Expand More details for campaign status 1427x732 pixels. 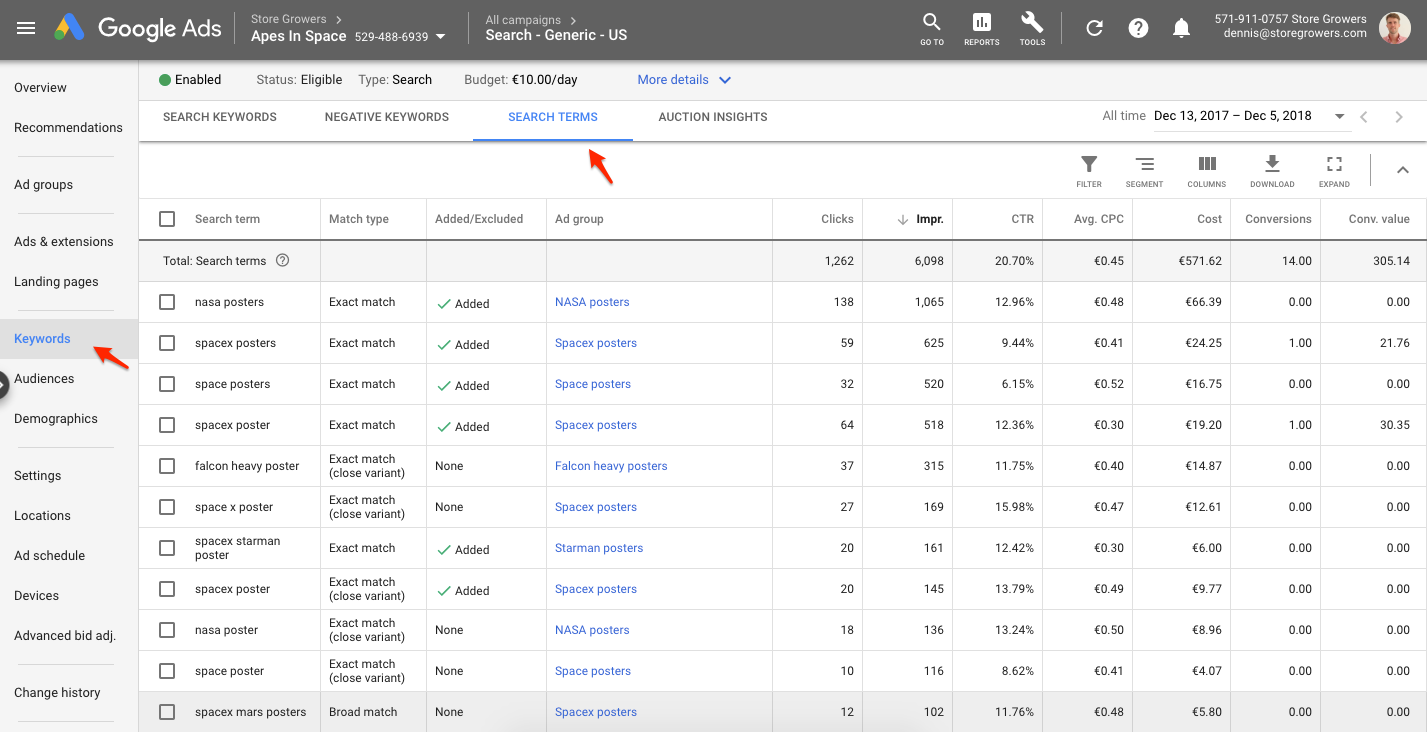coord(684,79)
